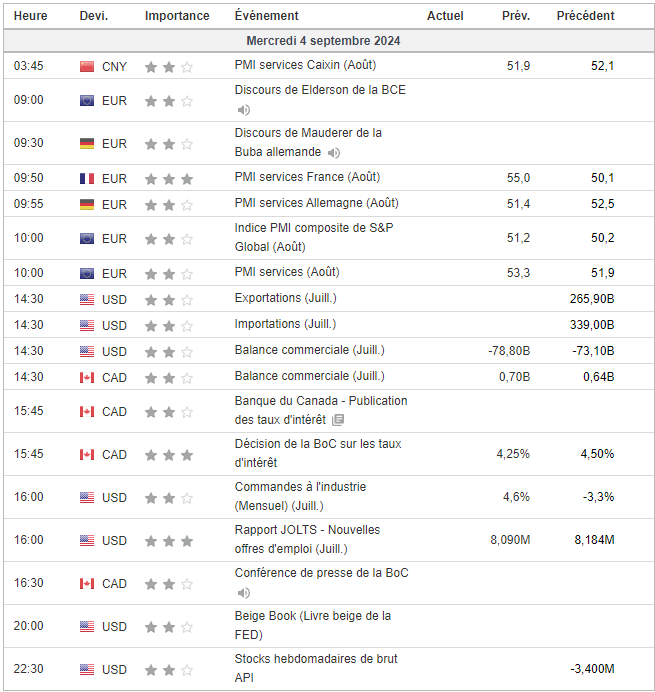
Task: Open PMI services Caixin (Août) event
Action: [305, 65]
